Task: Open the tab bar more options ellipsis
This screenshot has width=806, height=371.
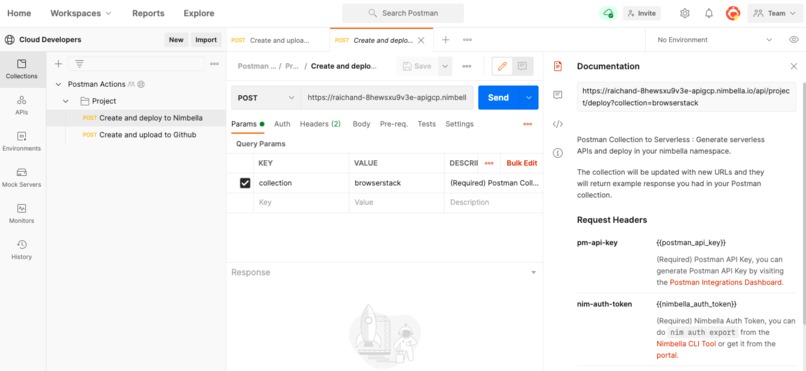Action: pyautogui.click(x=467, y=40)
